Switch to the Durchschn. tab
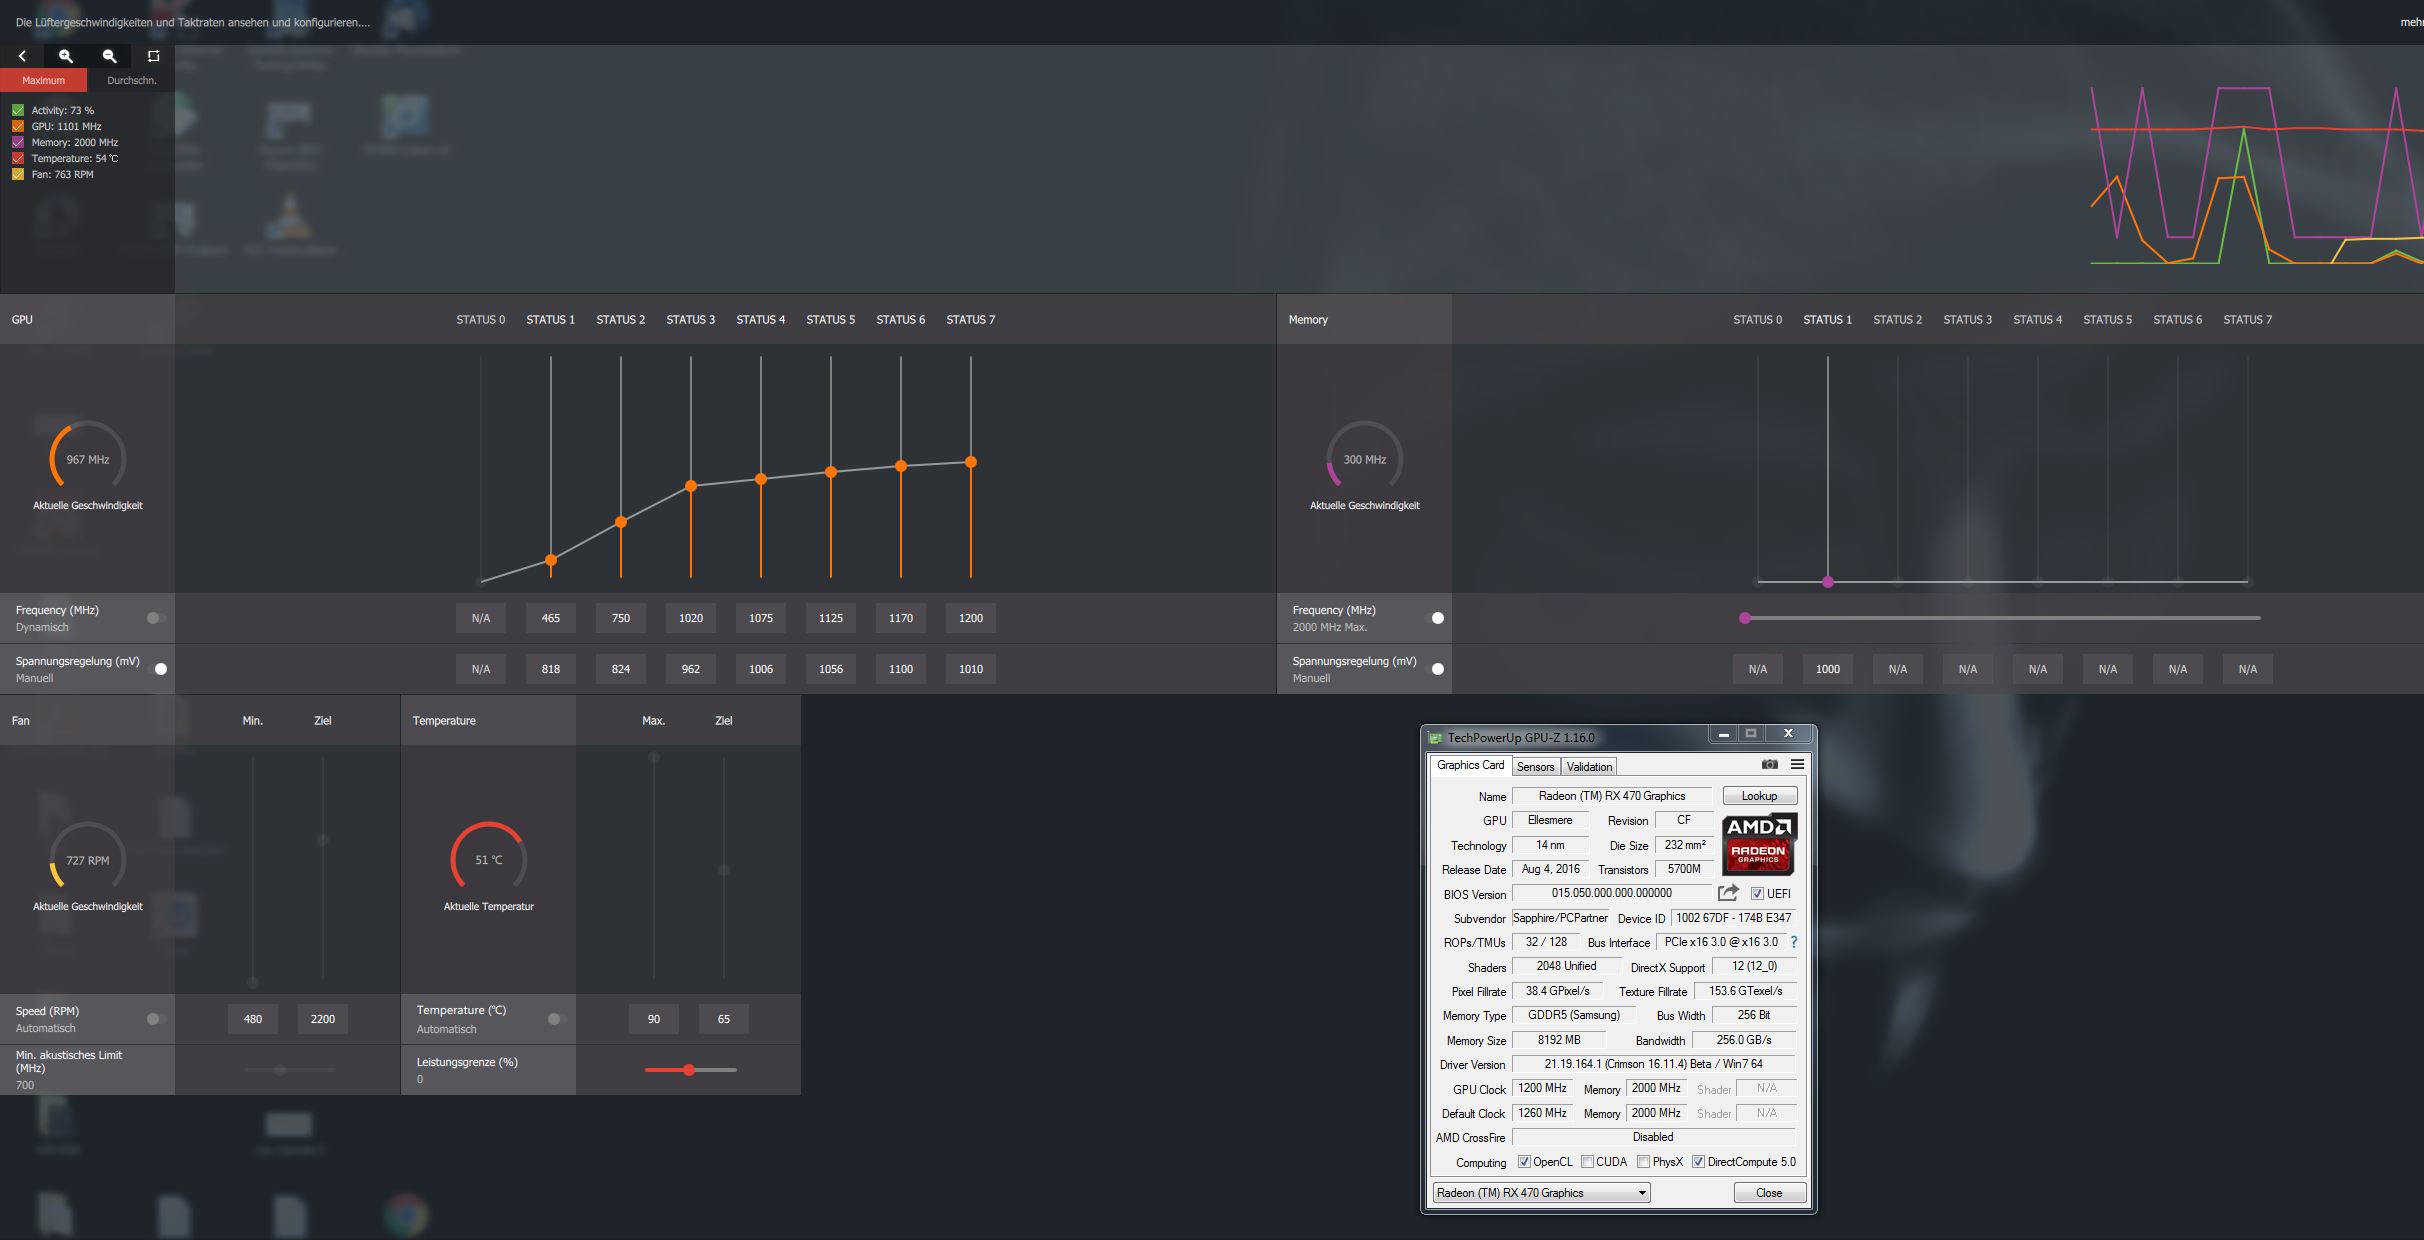 click(x=131, y=80)
